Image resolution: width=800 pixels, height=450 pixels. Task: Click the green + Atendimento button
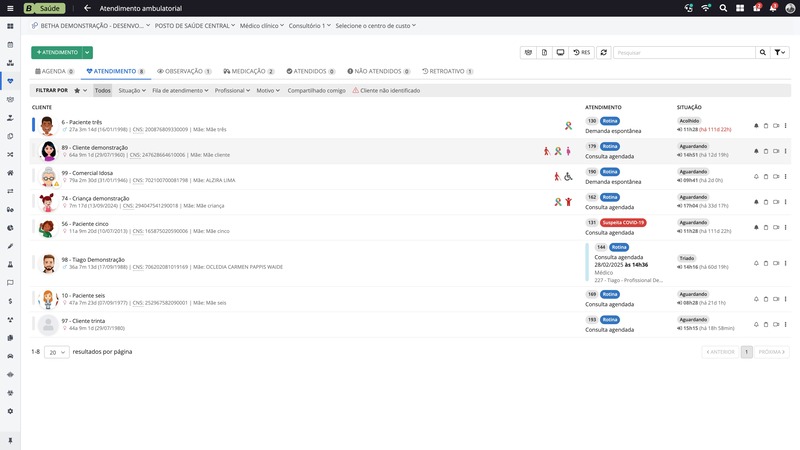click(56, 52)
